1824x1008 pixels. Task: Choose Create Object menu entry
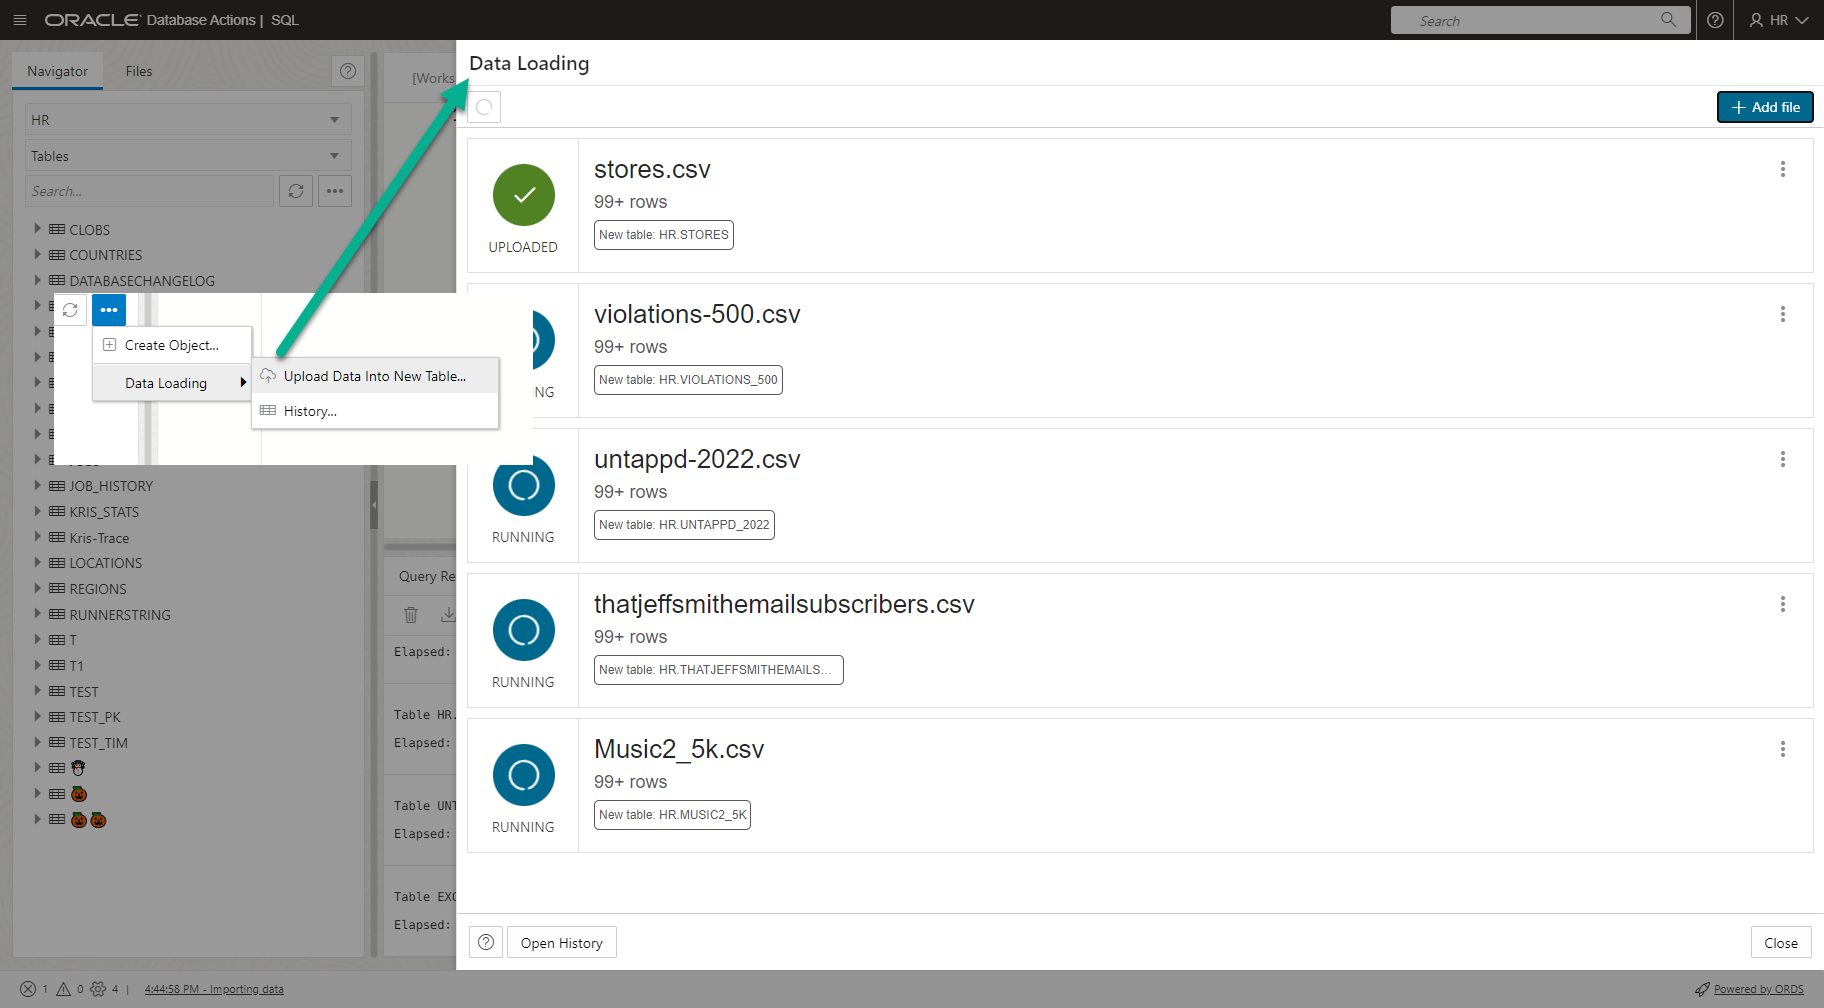pos(172,345)
